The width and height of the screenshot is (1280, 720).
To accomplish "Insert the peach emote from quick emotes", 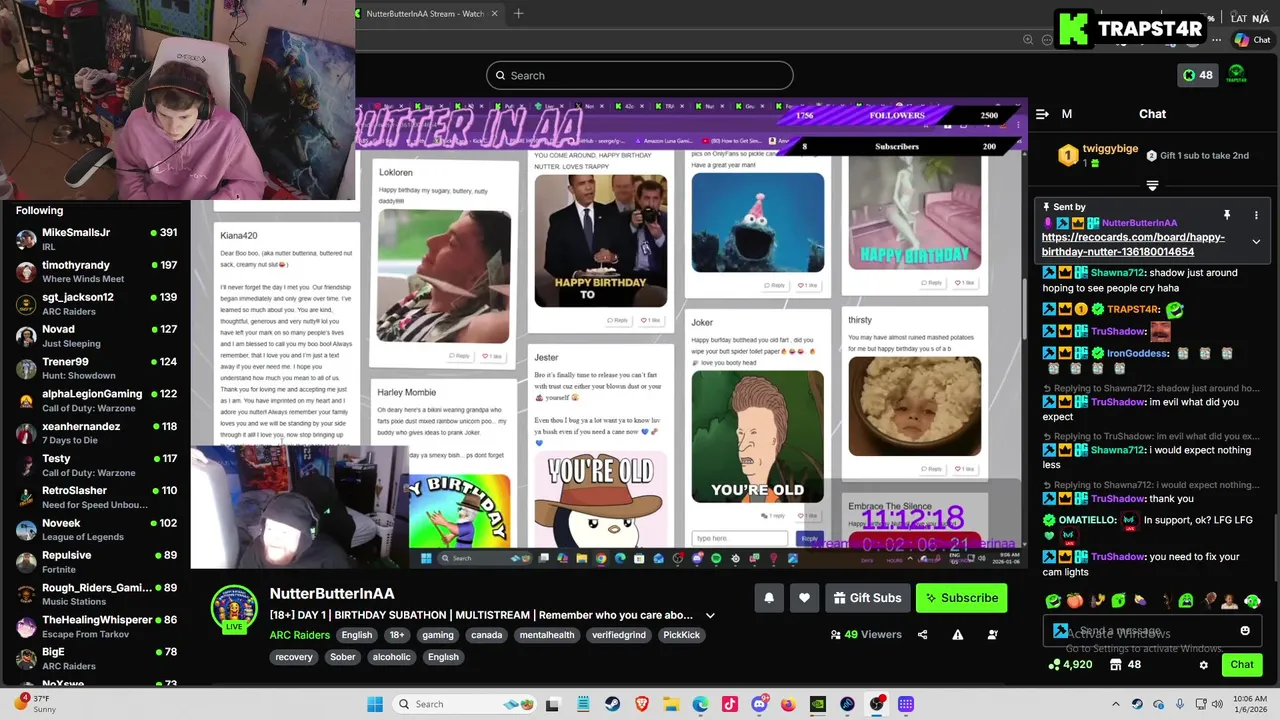I will point(1075,601).
